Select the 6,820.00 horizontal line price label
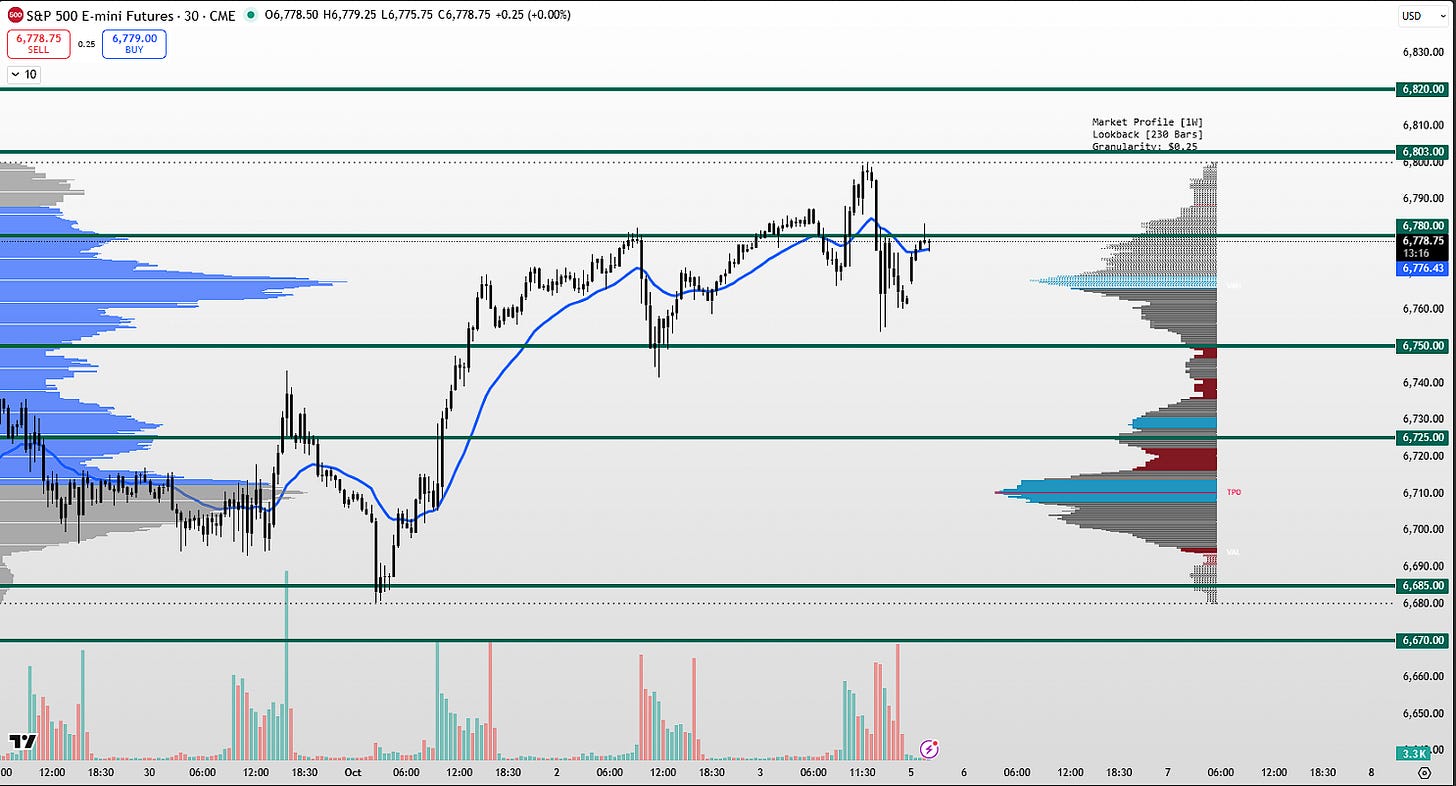This screenshot has width=1456, height=786. [1421, 89]
